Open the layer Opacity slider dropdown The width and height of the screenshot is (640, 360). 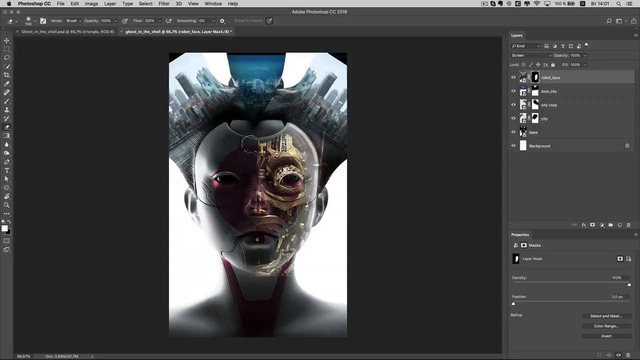click(x=585, y=56)
